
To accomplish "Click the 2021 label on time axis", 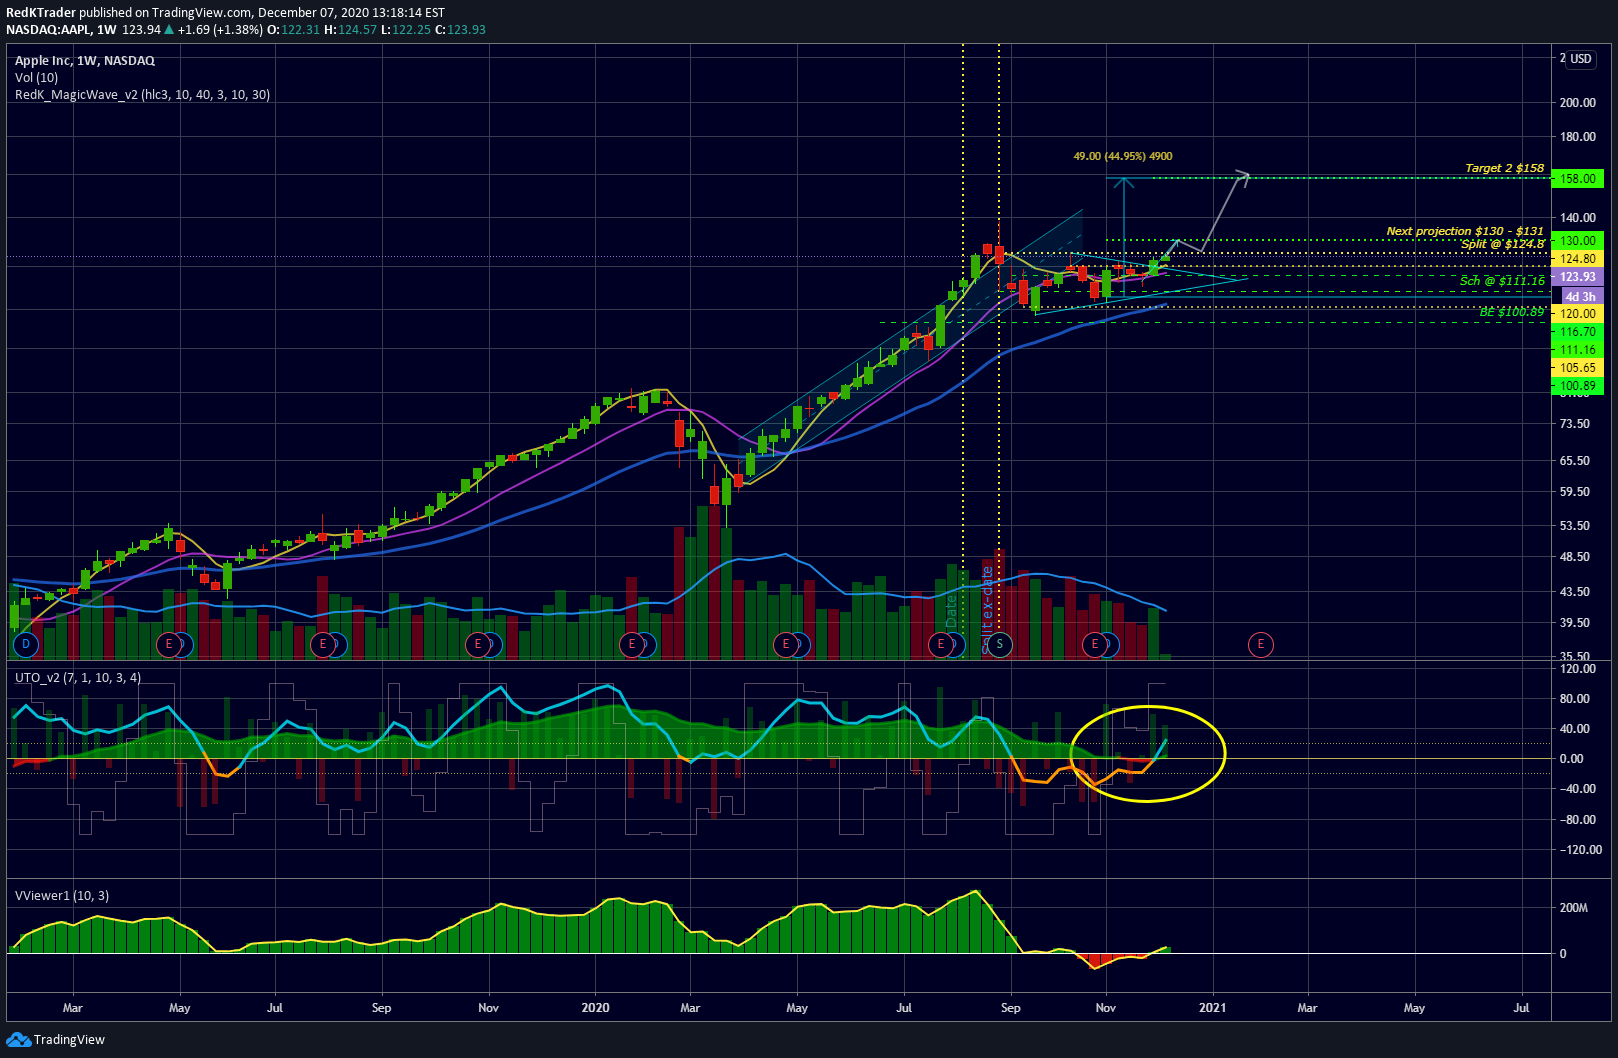I will pyautogui.click(x=1212, y=1008).
